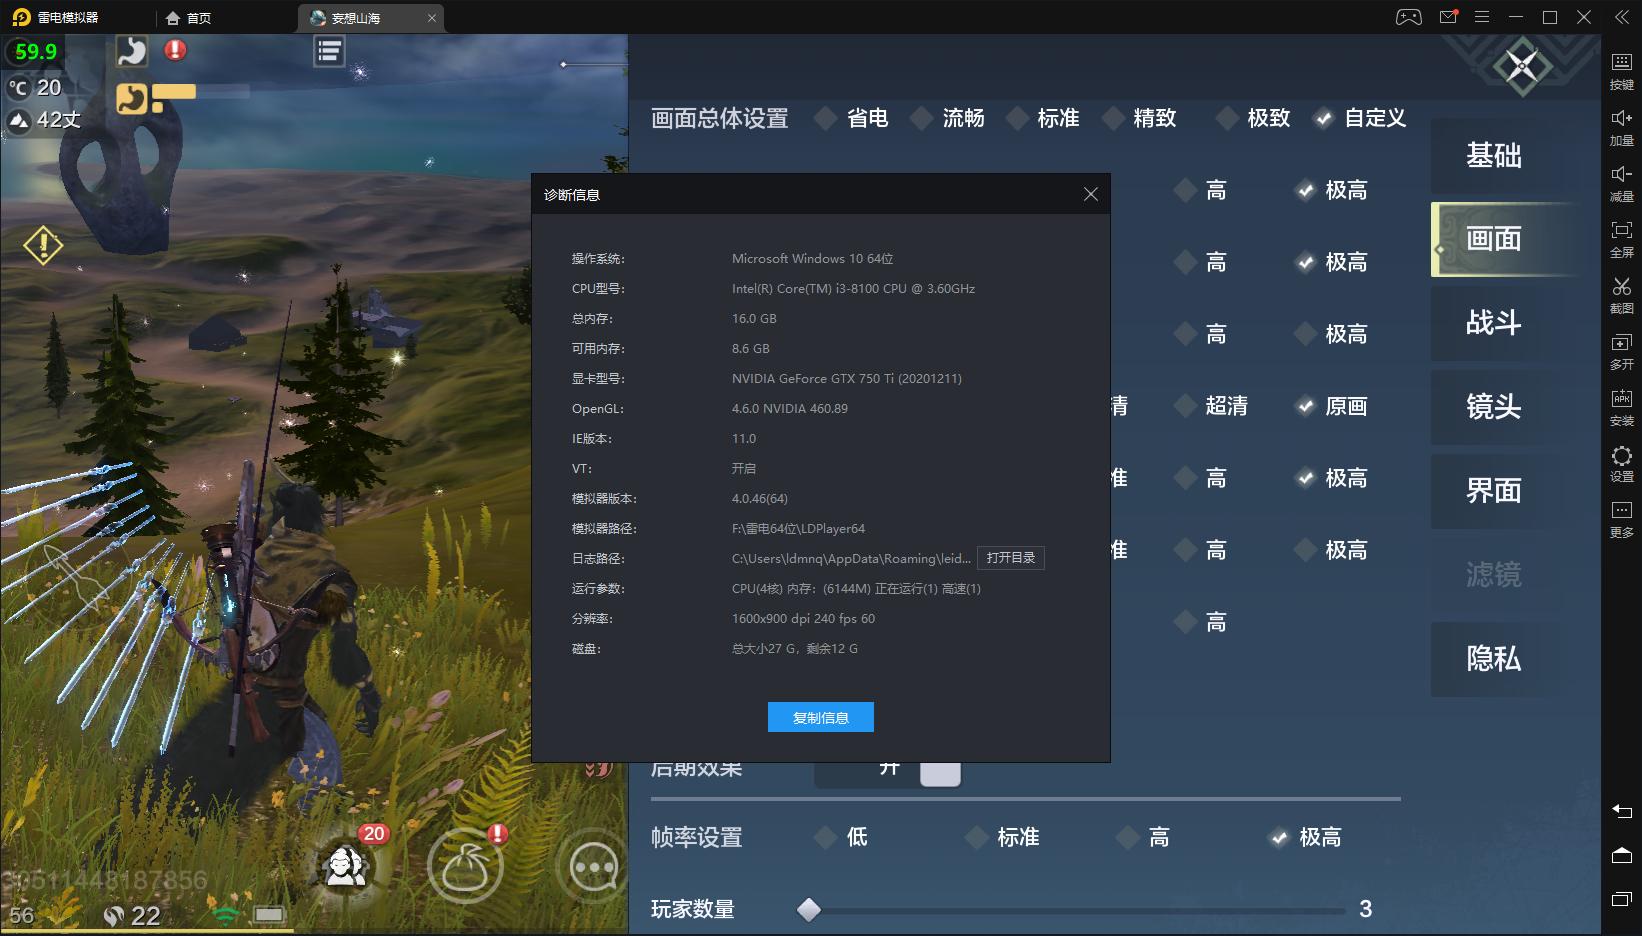Open the 按键 keyboard mapping tool

pyautogui.click(x=1621, y=70)
